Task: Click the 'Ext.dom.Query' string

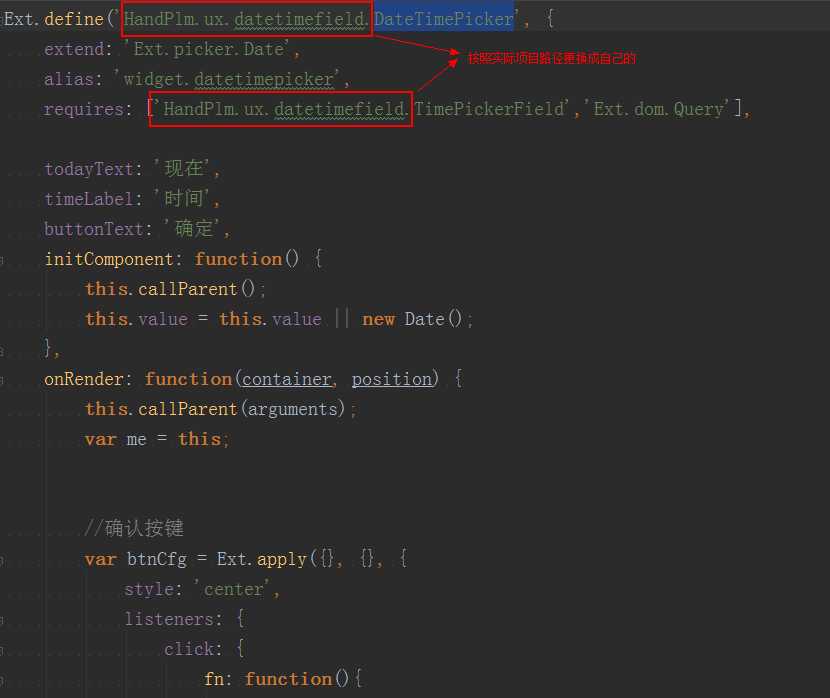Action: coord(658,109)
